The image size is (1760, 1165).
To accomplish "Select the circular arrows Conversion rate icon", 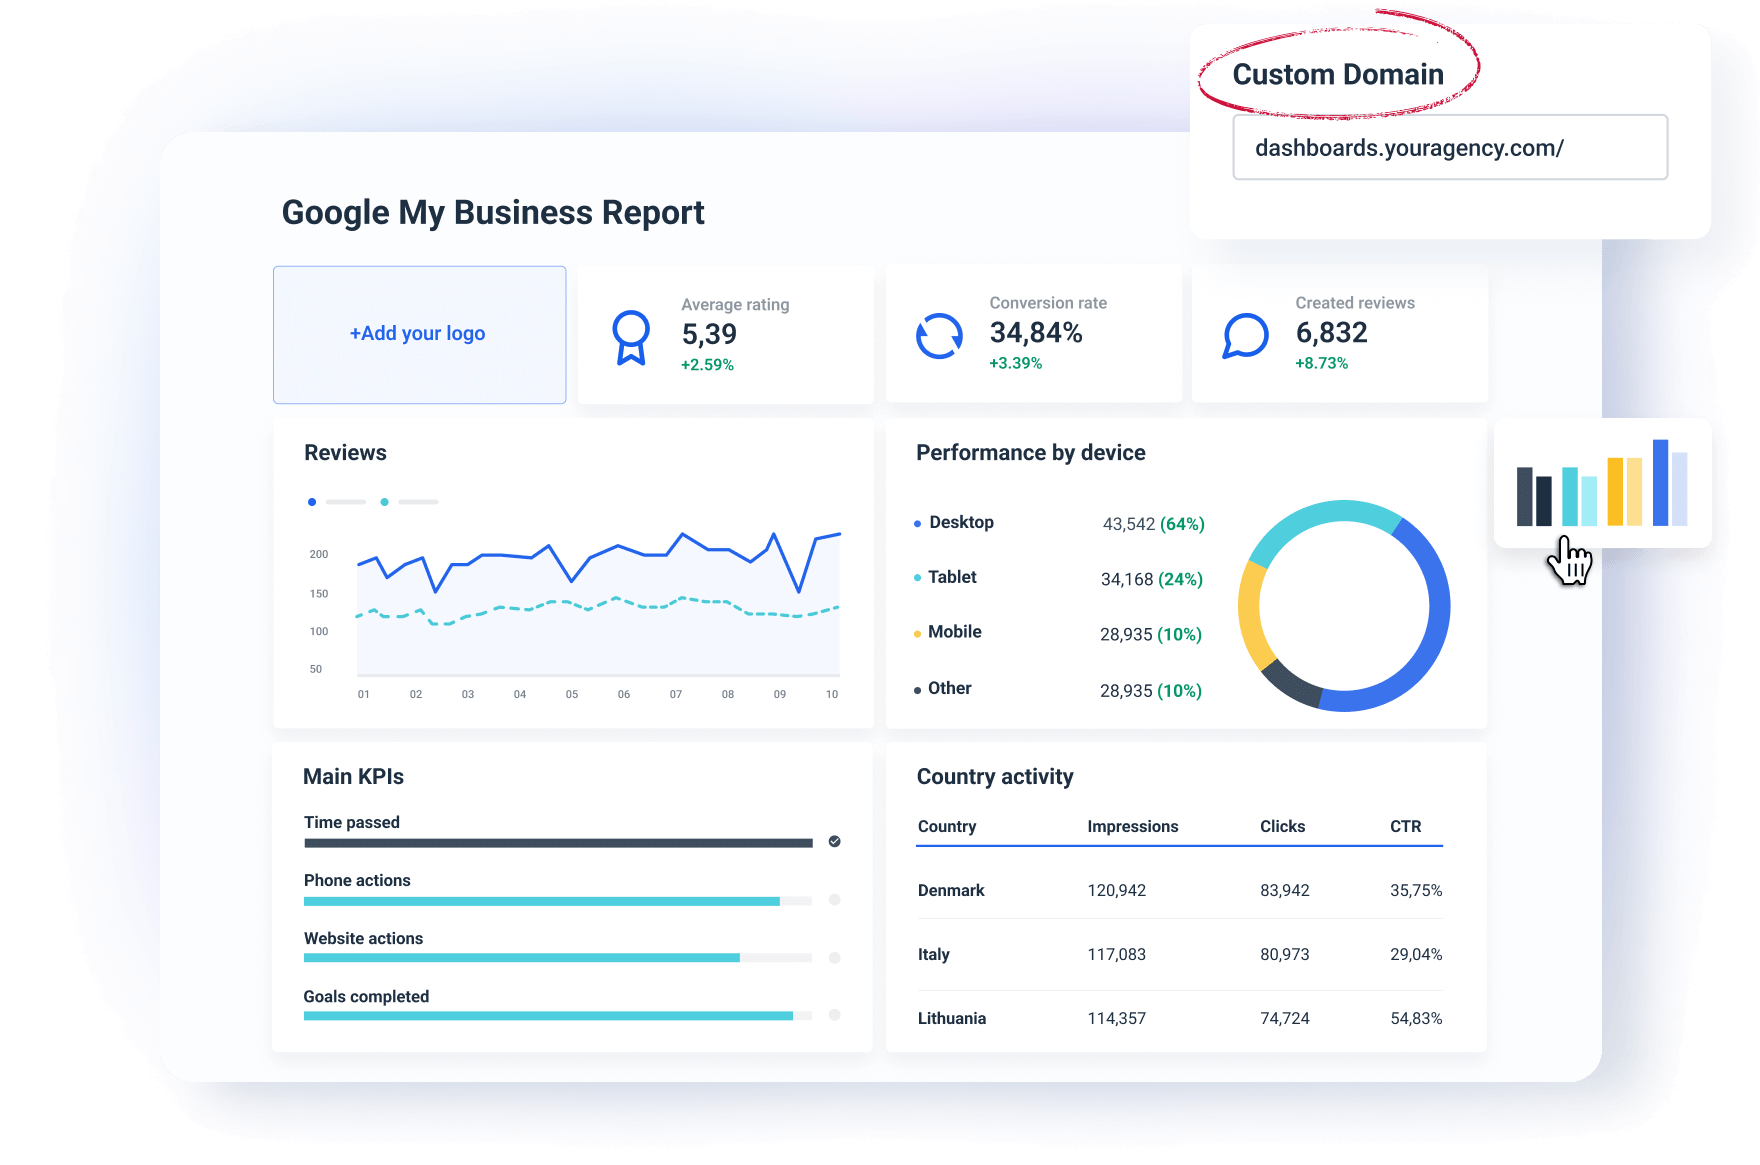I will [938, 335].
